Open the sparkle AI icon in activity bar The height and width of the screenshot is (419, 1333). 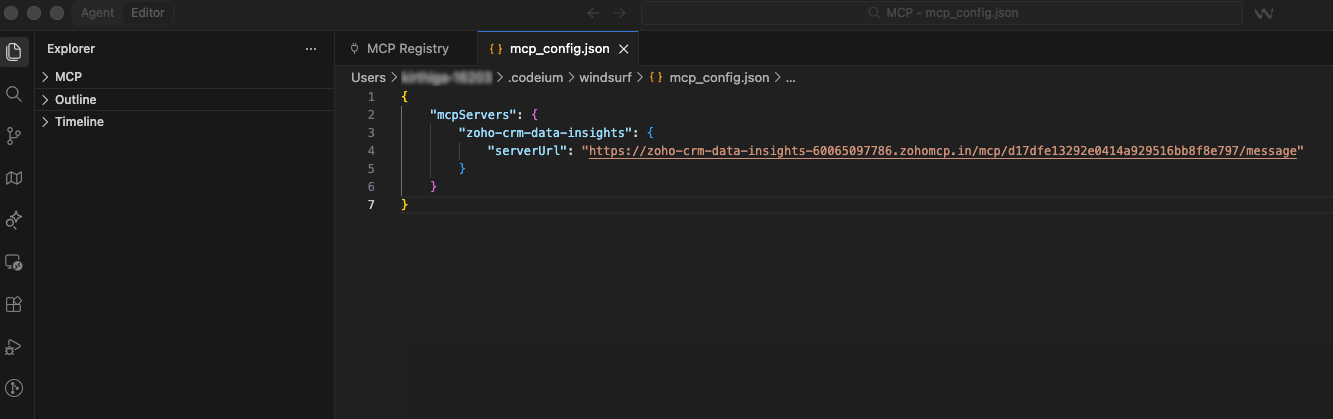(x=14, y=220)
